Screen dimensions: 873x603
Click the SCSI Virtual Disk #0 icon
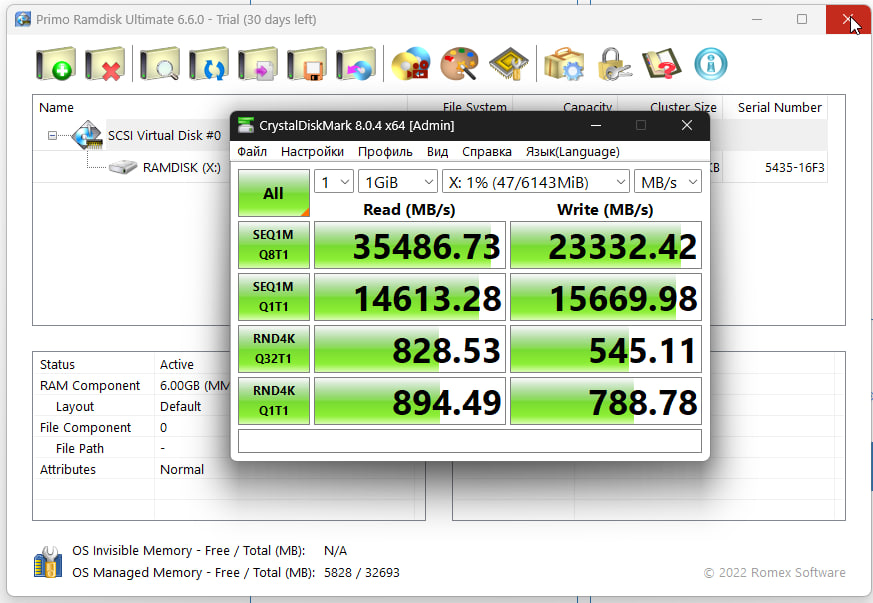(x=88, y=135)
